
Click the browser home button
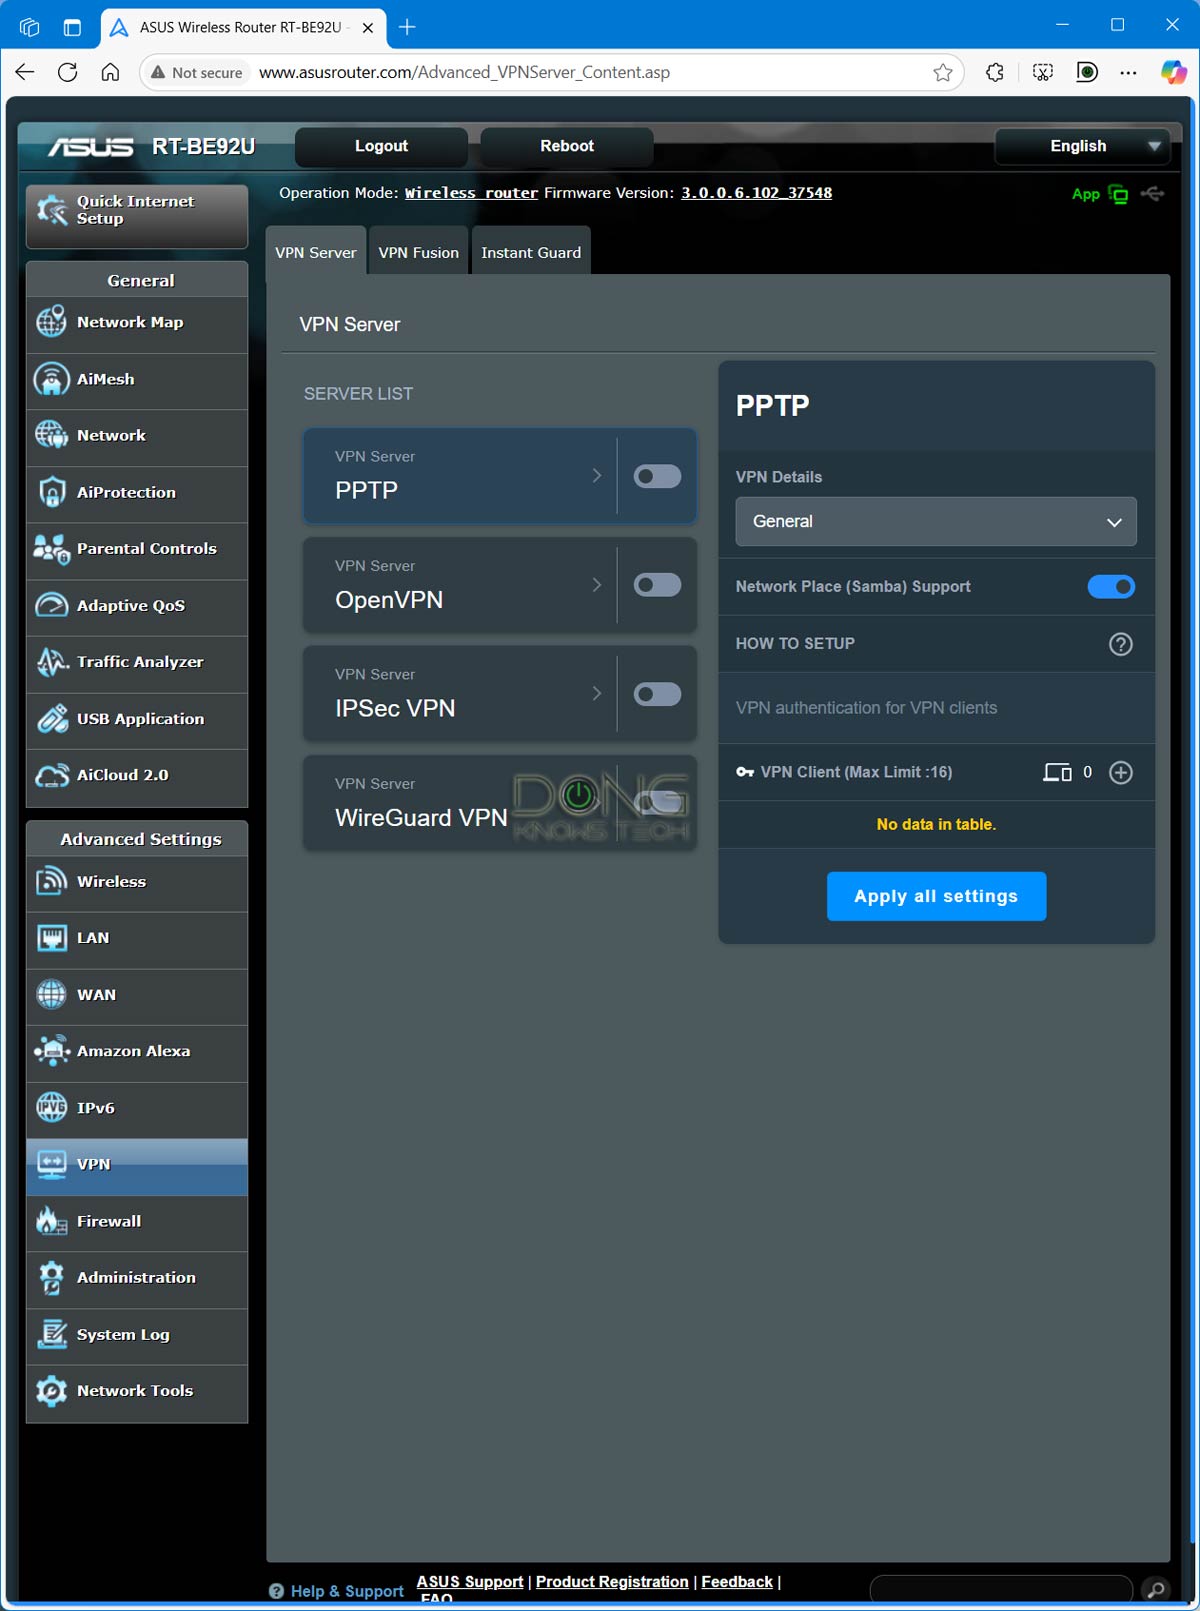click(x=111, y=72)
